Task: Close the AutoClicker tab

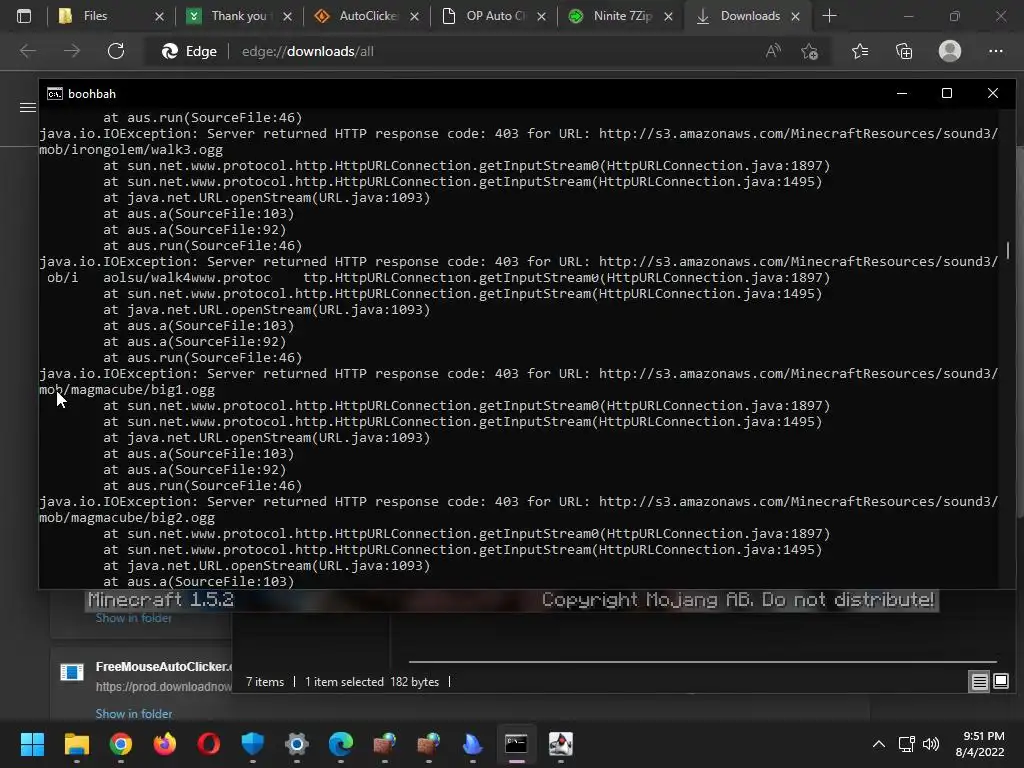Action: pos(415,17)
